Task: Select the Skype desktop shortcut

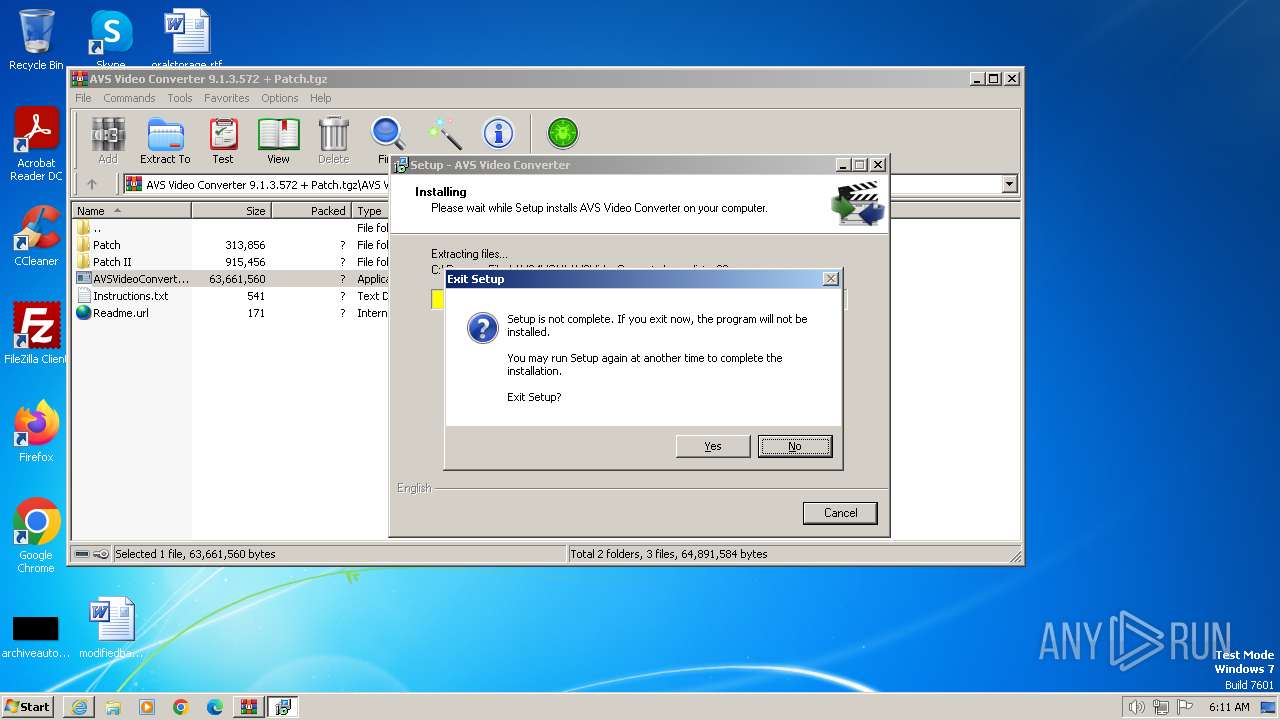Action: 110,38
